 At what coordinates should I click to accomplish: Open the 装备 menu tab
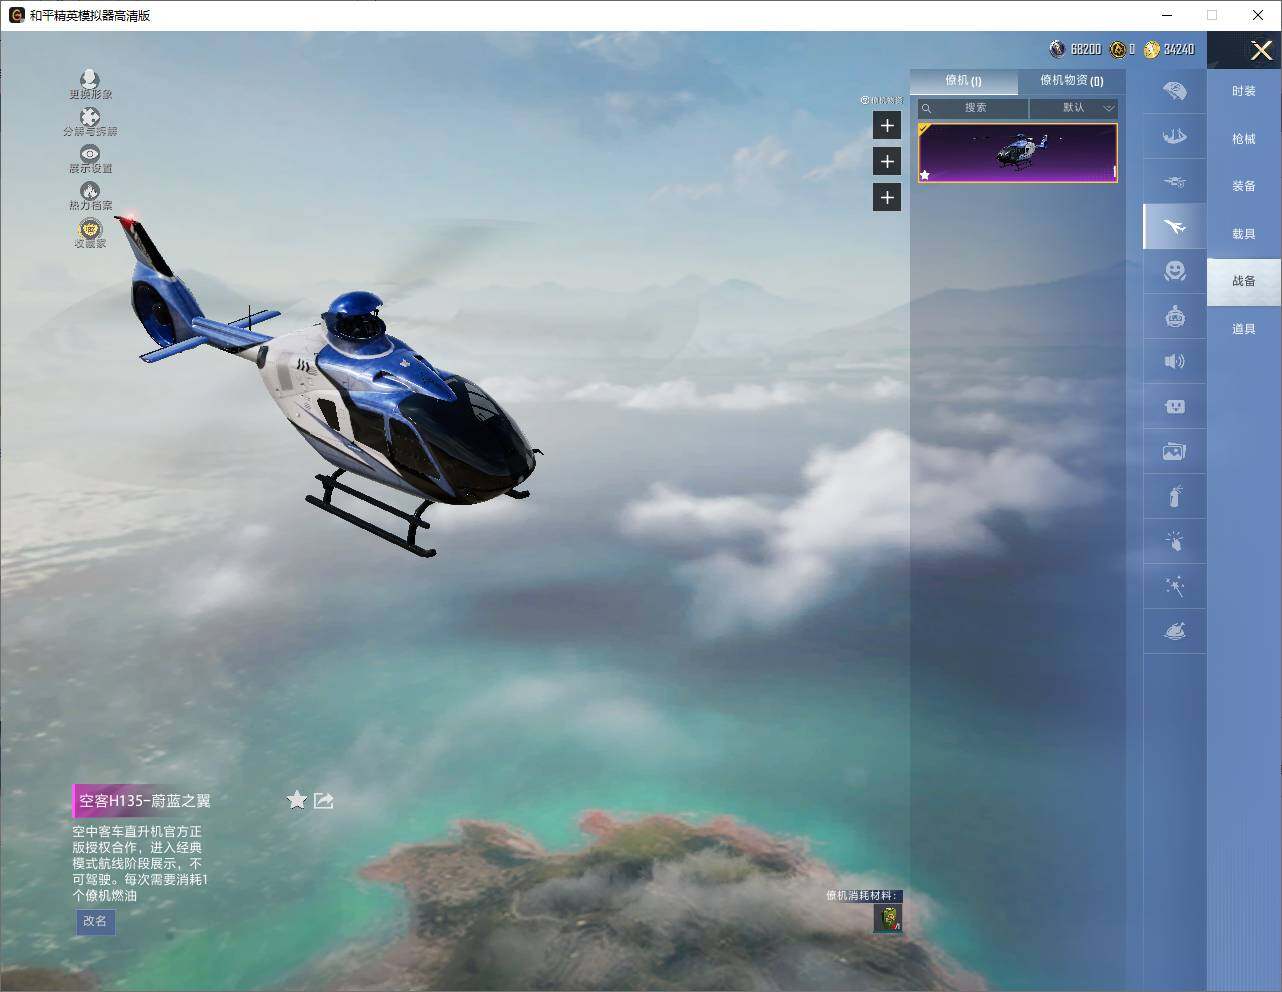pyautogui.click(x=1243, y=186)
